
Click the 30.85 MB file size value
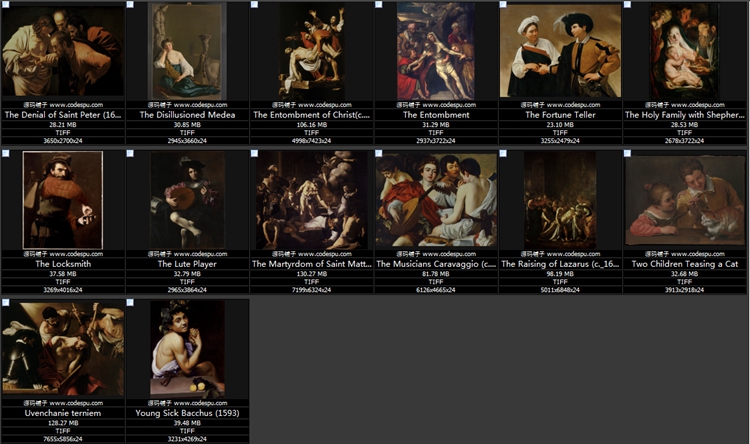coord(187,124)
